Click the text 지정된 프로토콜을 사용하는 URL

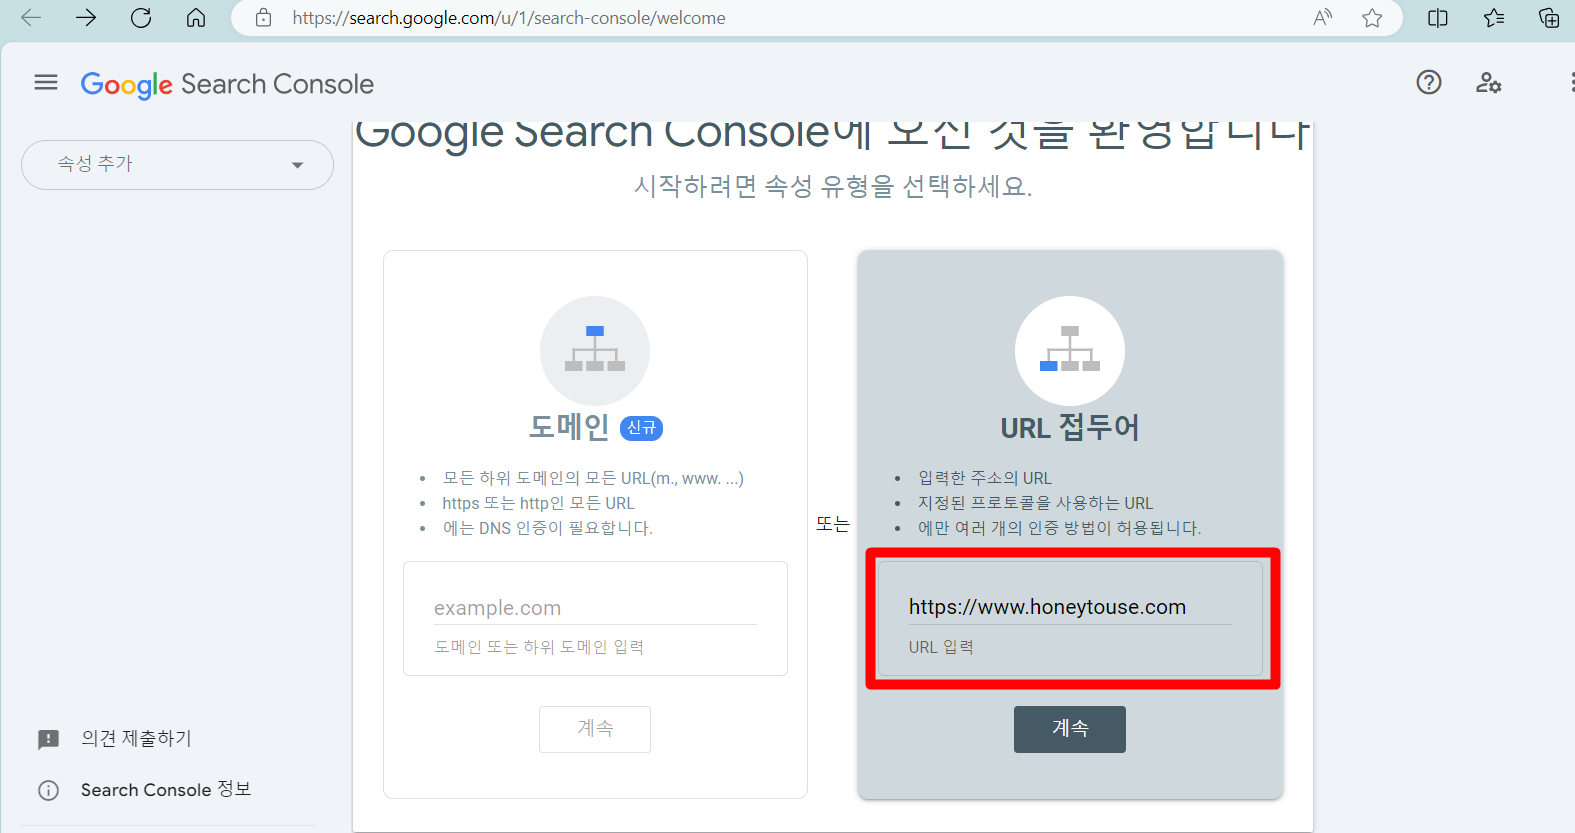(x=1036, y=503)
